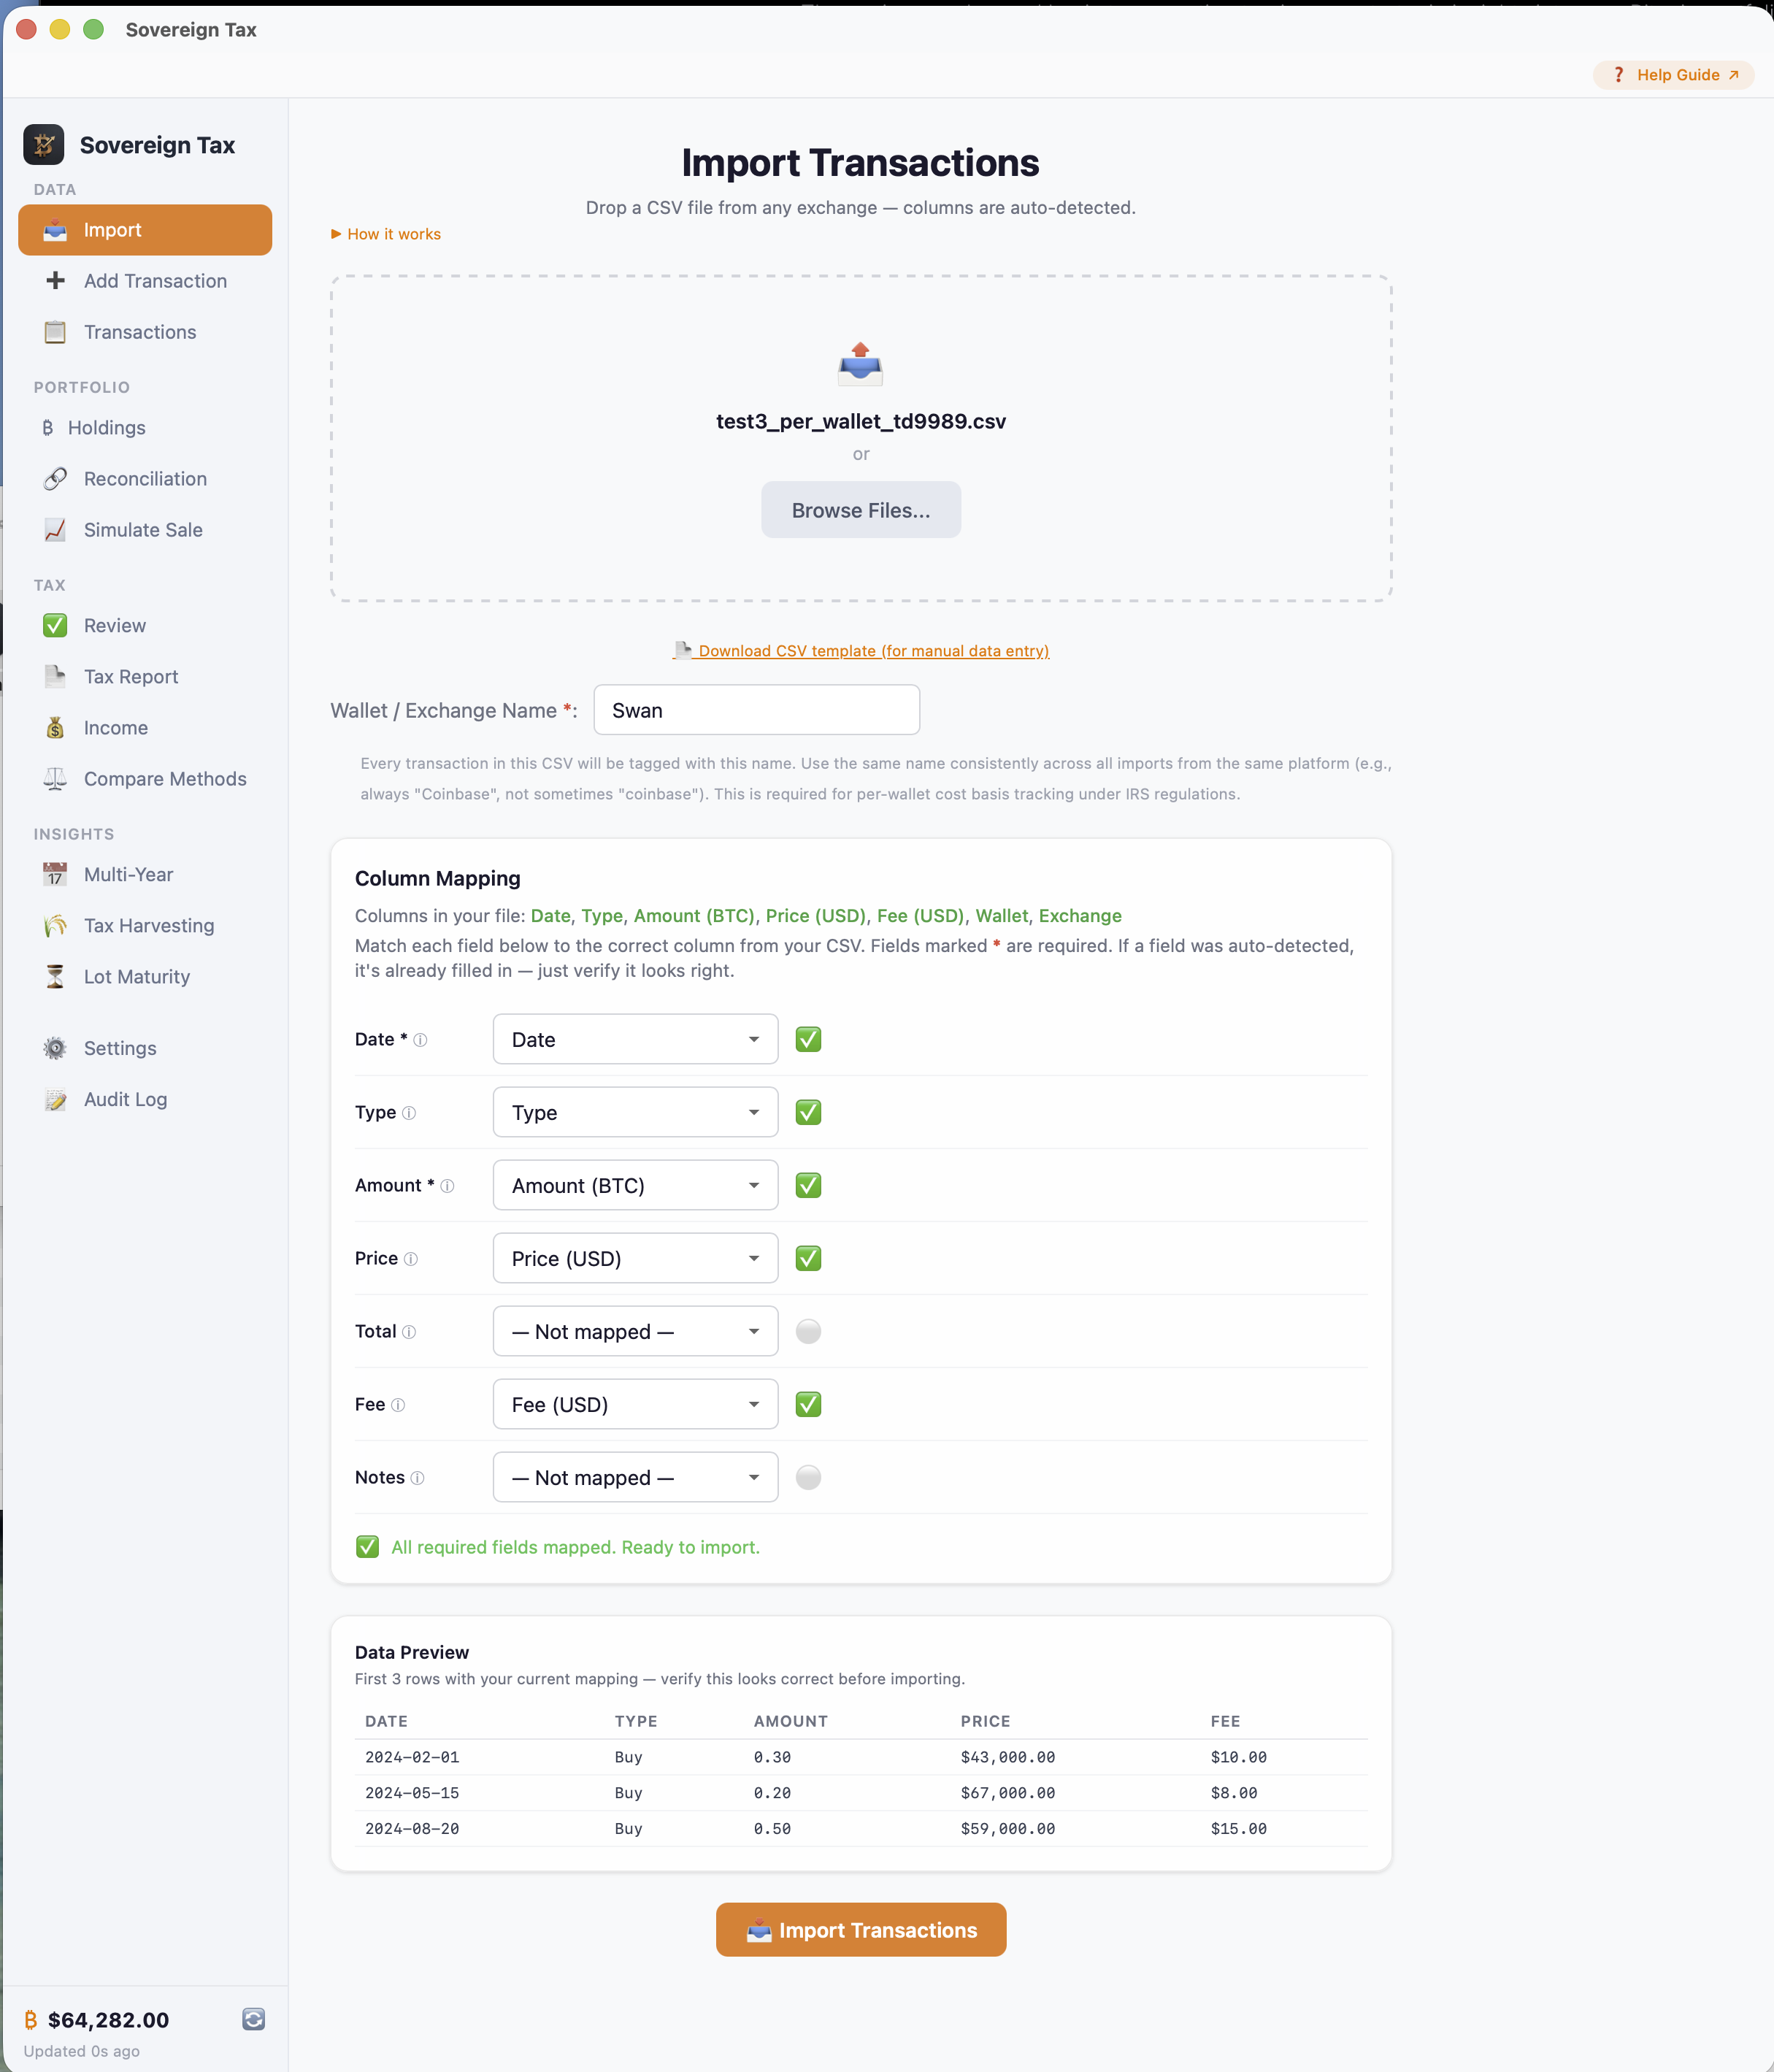Select the Reconciliation tool
This screenshot has width=1774, height=2072.
click(144, 479)
